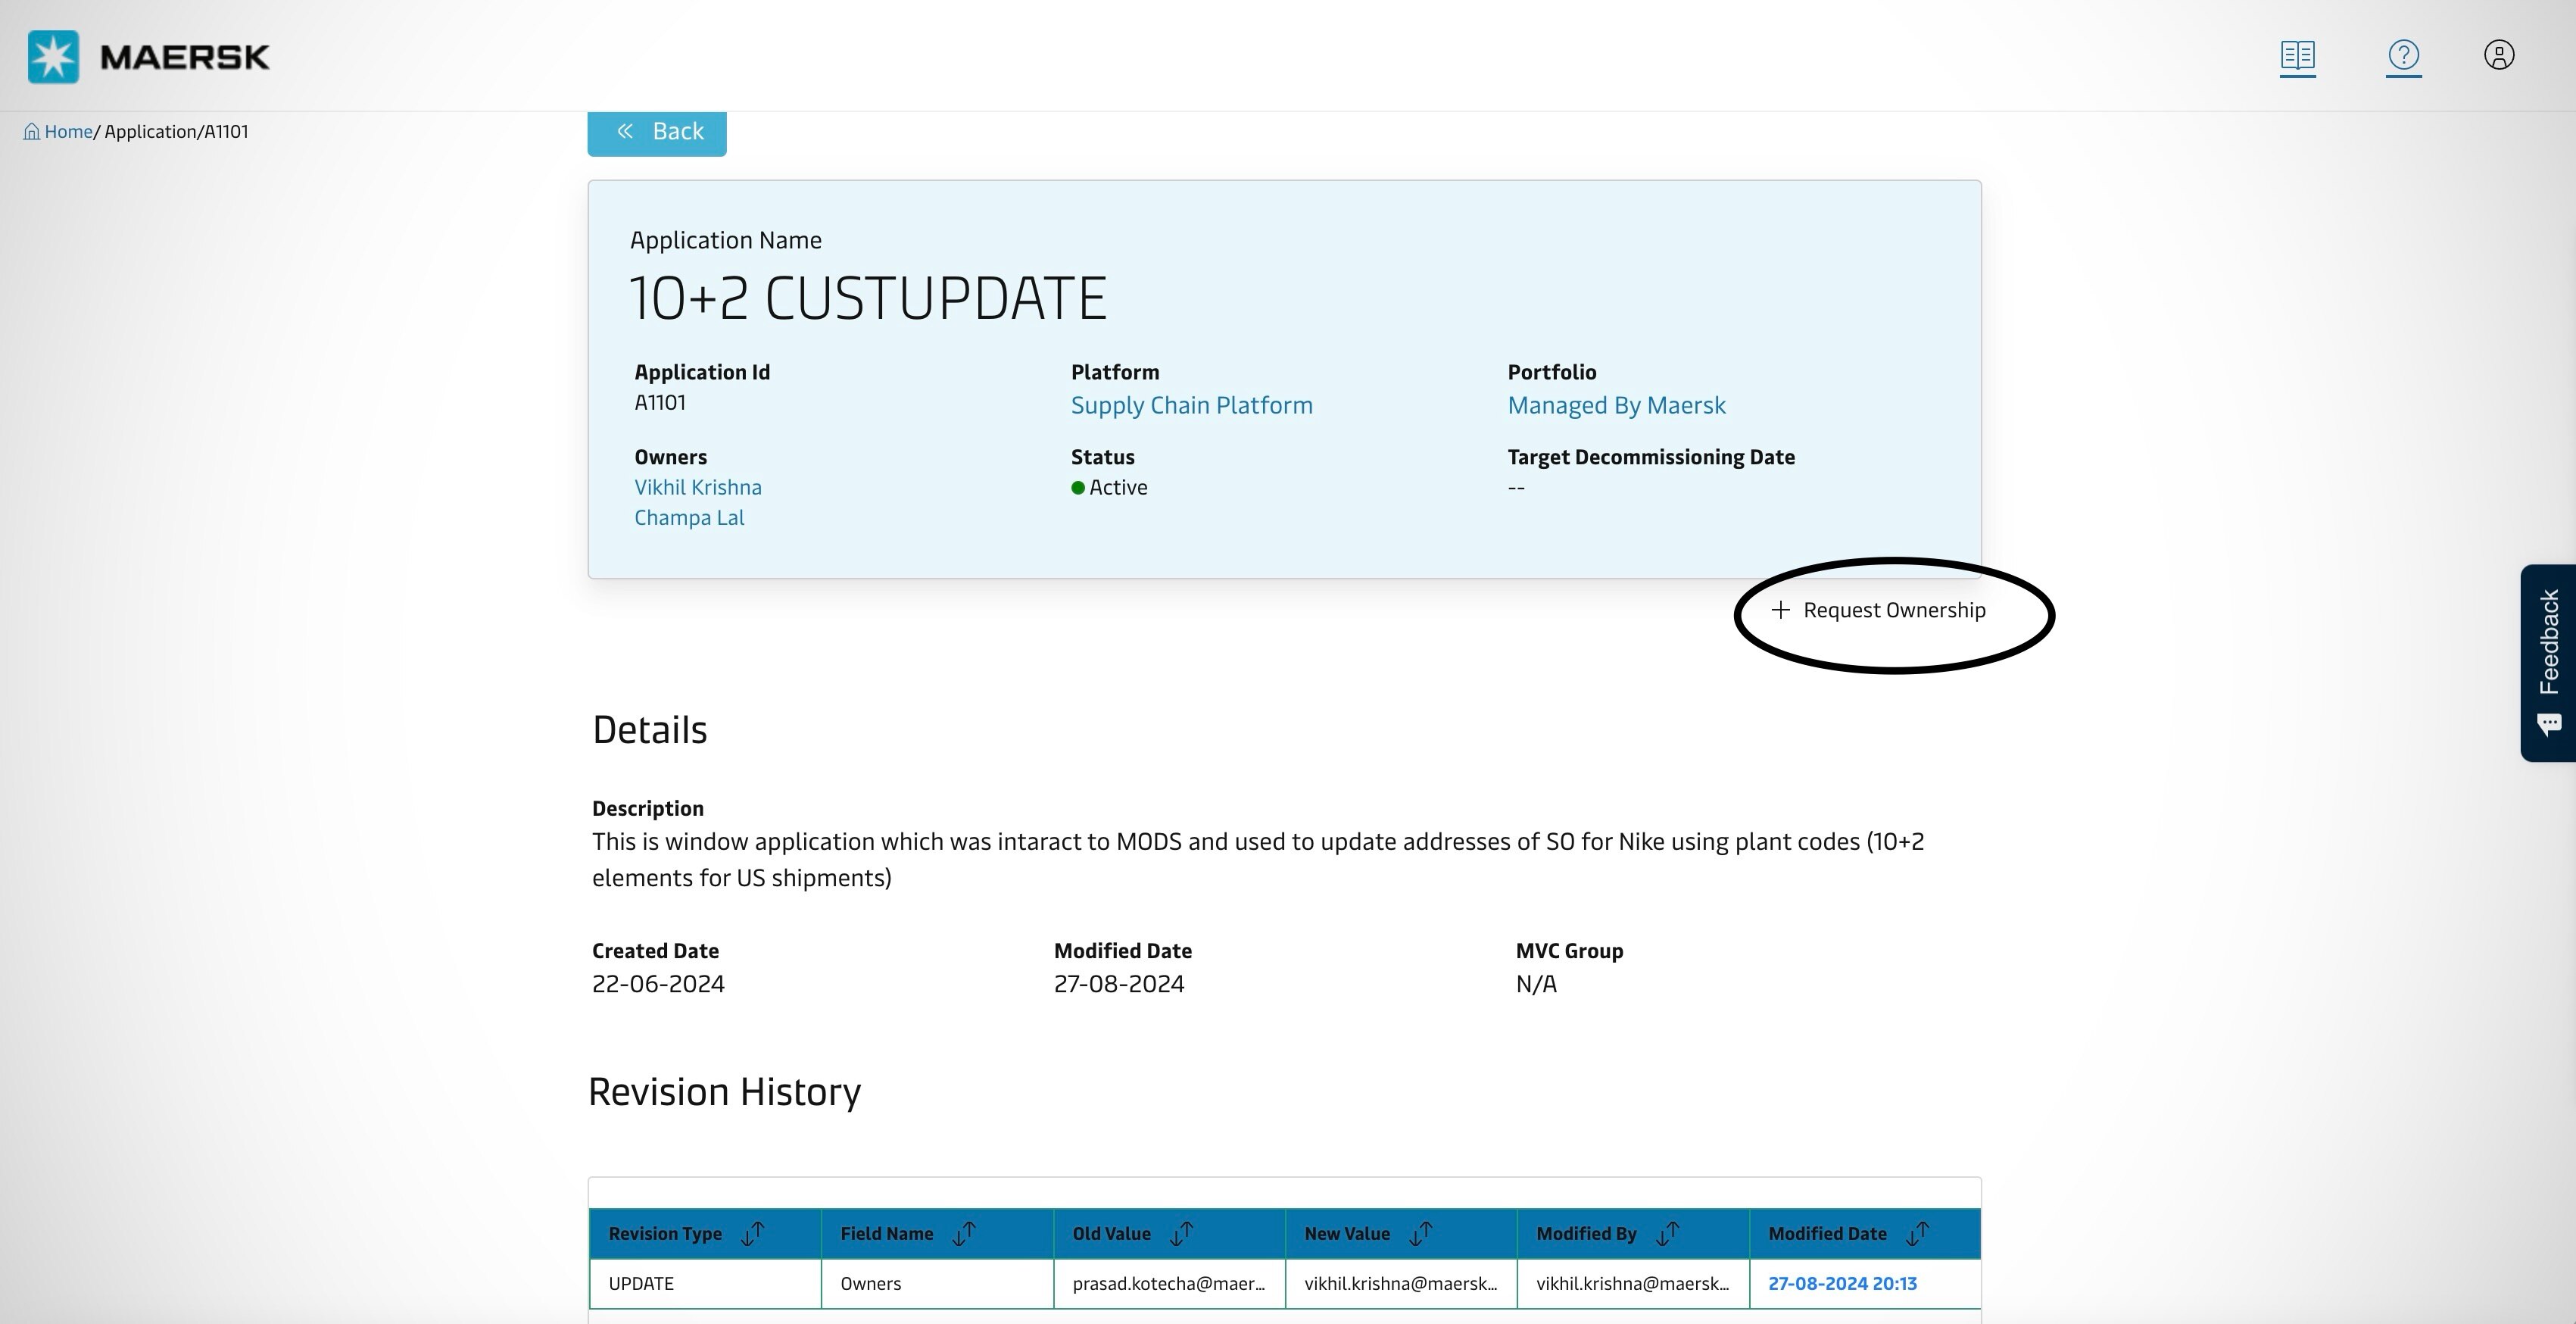The width and height of the screenshot is (2576, 1324).
Task: Click the Maersk star logo
Action: click(x=53, y=57)
